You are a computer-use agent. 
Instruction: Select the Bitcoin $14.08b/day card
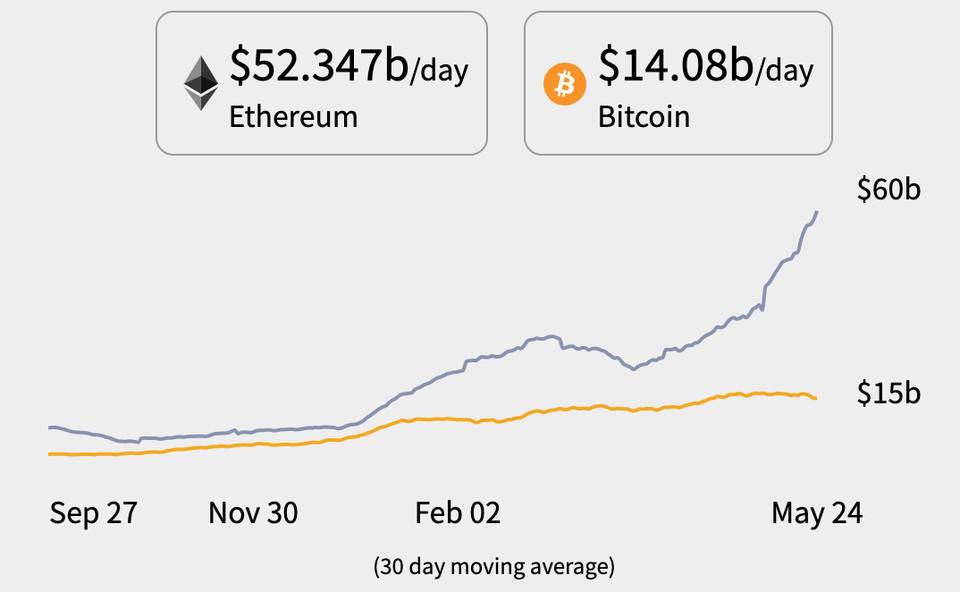coord(678,83)
